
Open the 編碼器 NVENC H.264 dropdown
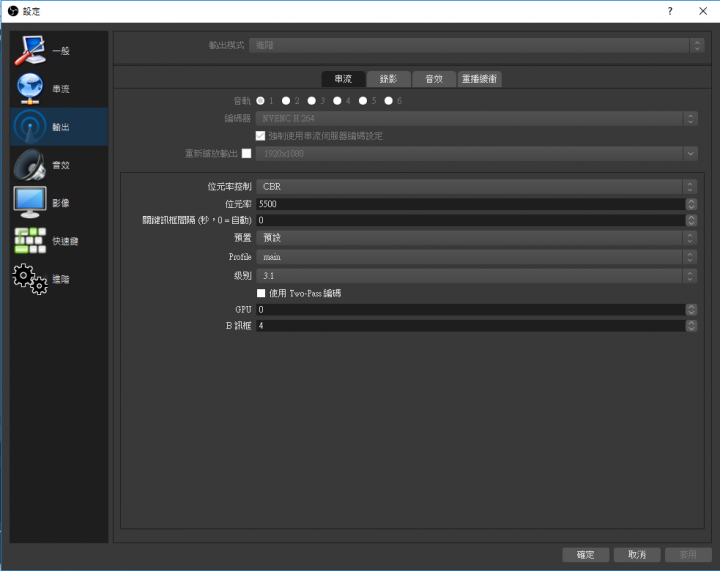[x=477, y=118]
